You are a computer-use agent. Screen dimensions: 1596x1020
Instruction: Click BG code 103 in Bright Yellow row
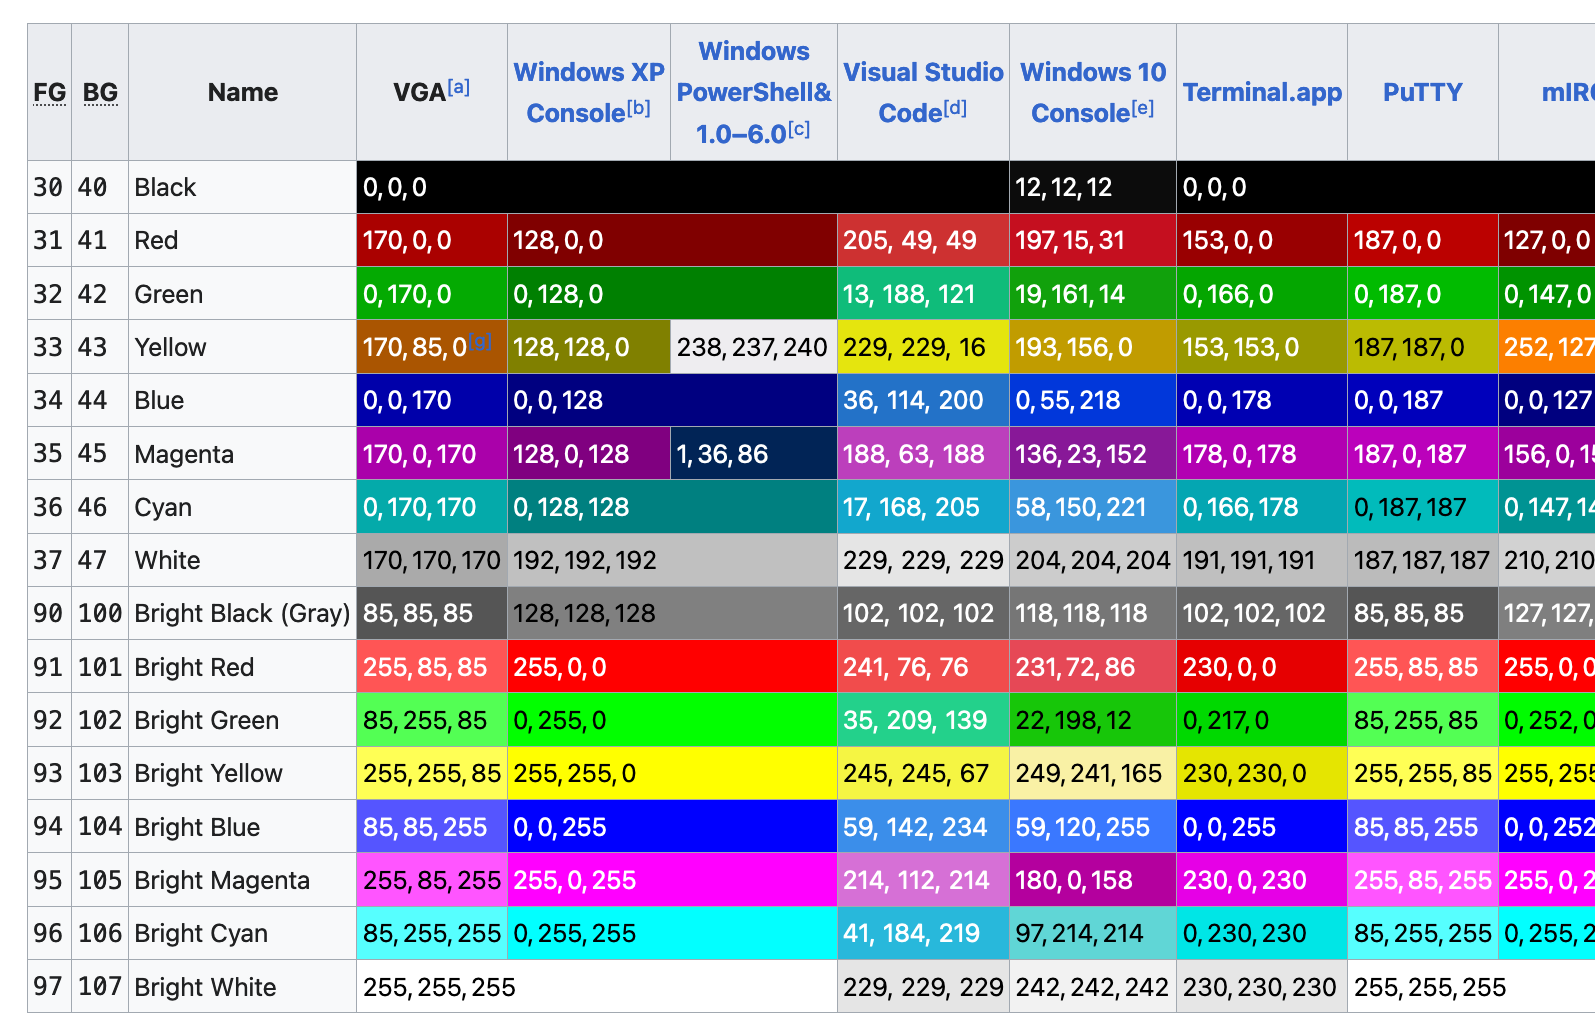point(100,773)
